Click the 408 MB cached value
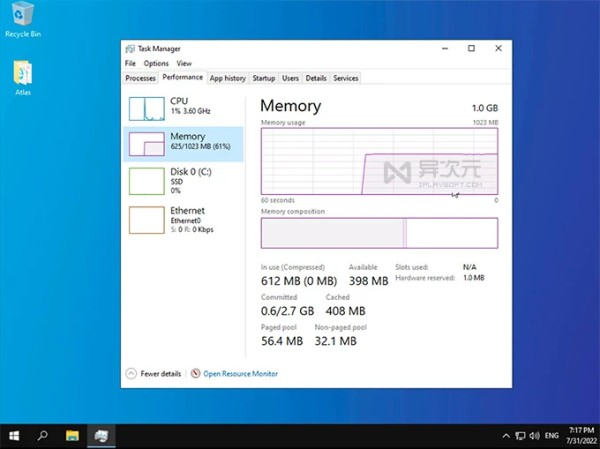The image size is (600, 449). point(346,311)
